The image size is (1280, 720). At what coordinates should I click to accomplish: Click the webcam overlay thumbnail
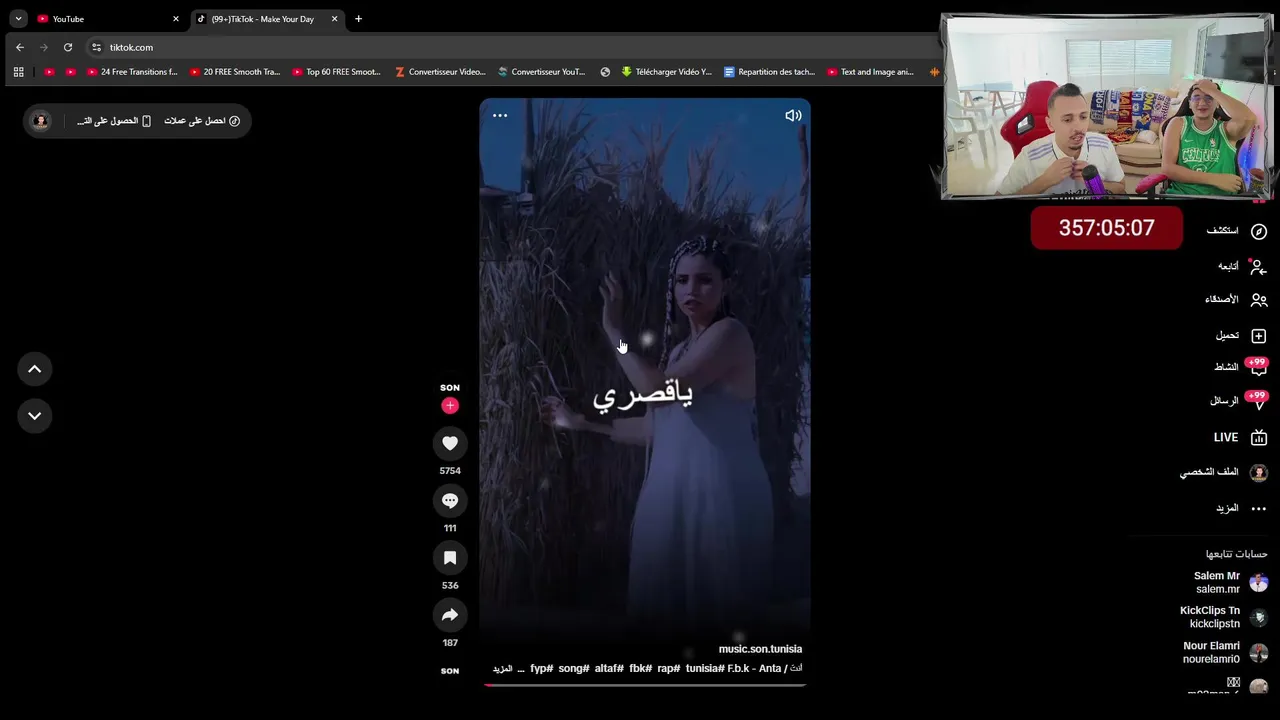point(1107,106)
